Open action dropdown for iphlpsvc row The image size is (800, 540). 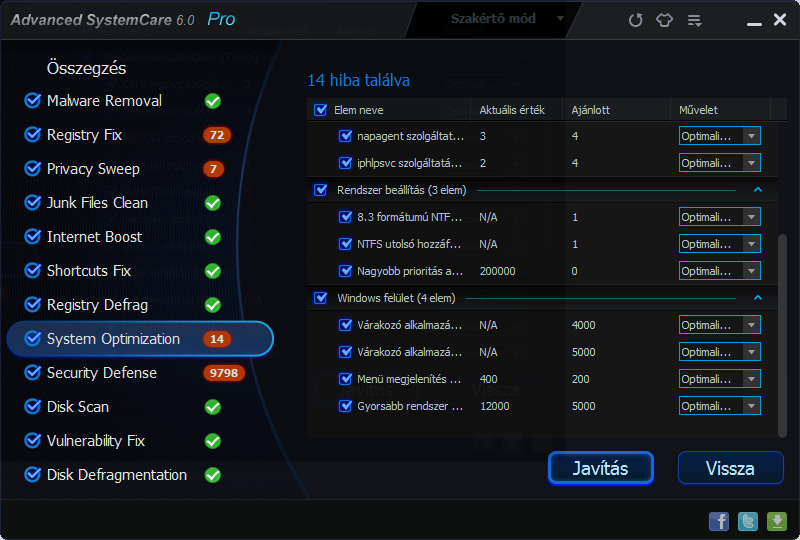719,163
